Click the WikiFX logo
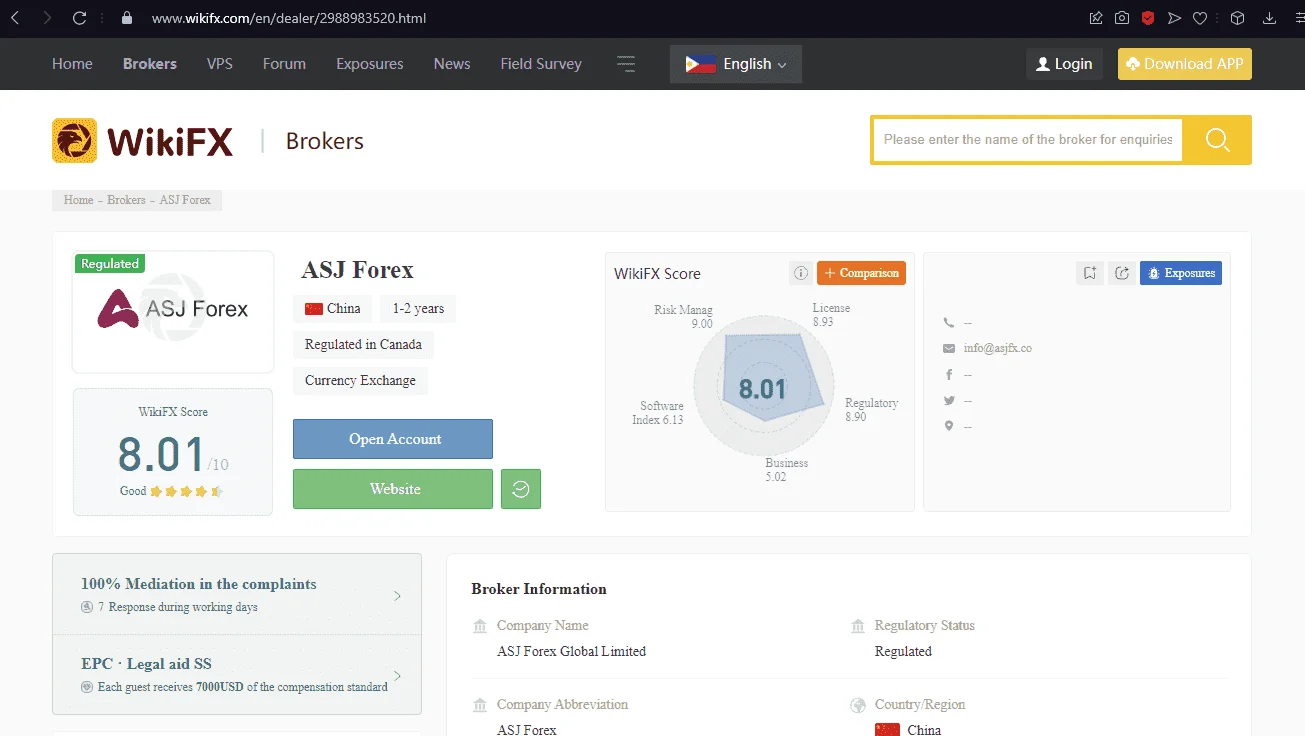This screenshot has height=736, width=1305. tap(143, 141)
